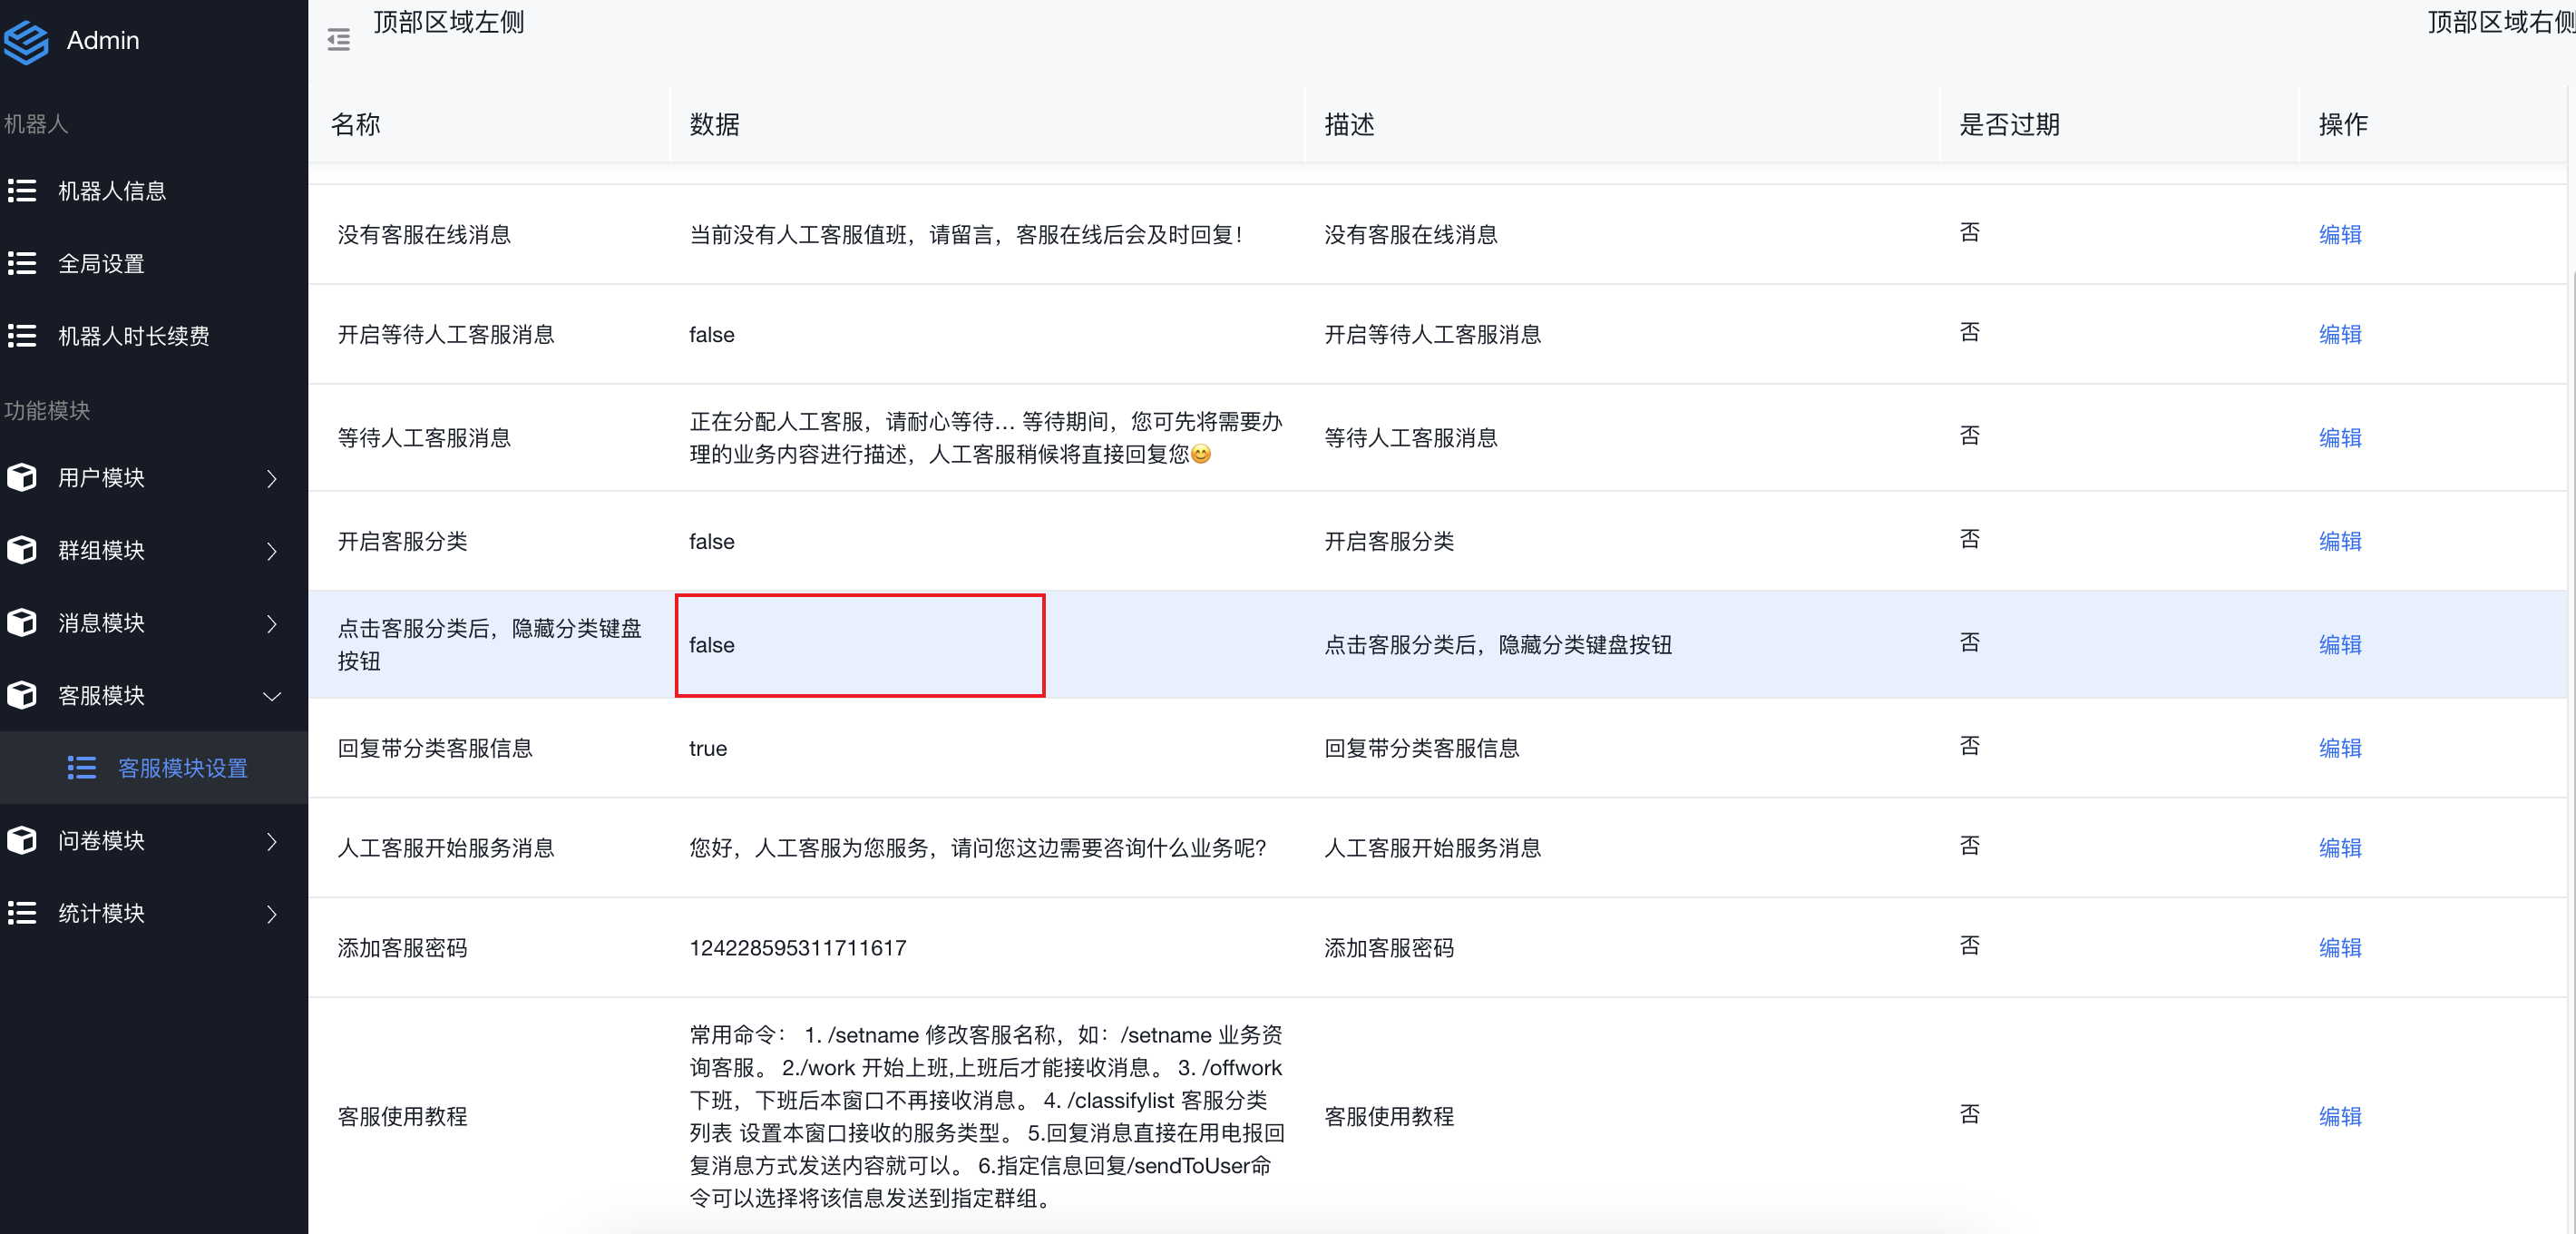Collapse sidebar with menu fold icon
The height and width of the screenshot is (1234, 2576).
click(x=339, y=40)
